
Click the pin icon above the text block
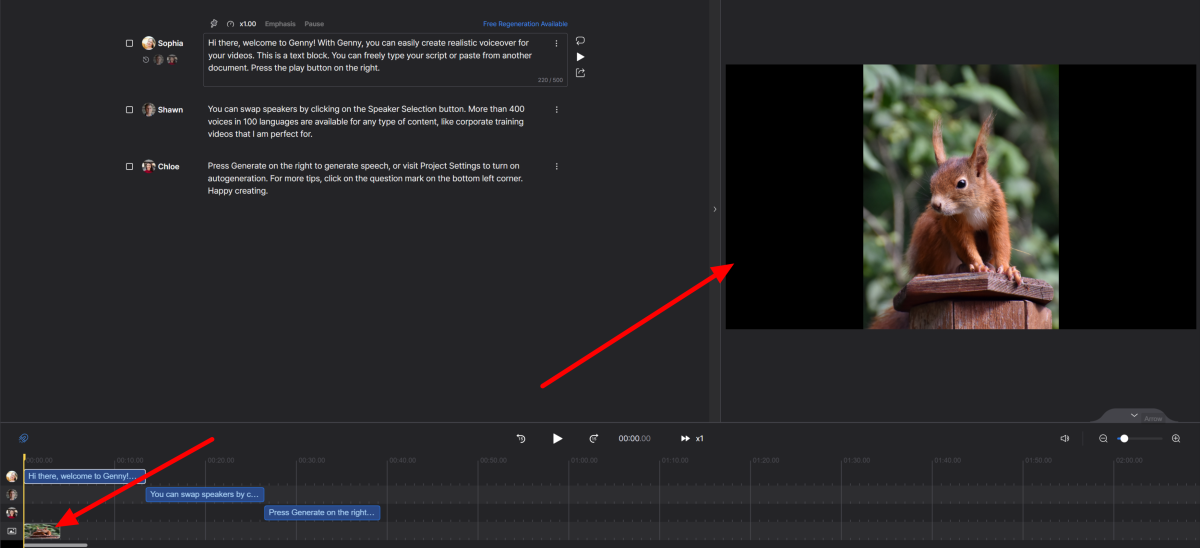(x=214, y=23)
